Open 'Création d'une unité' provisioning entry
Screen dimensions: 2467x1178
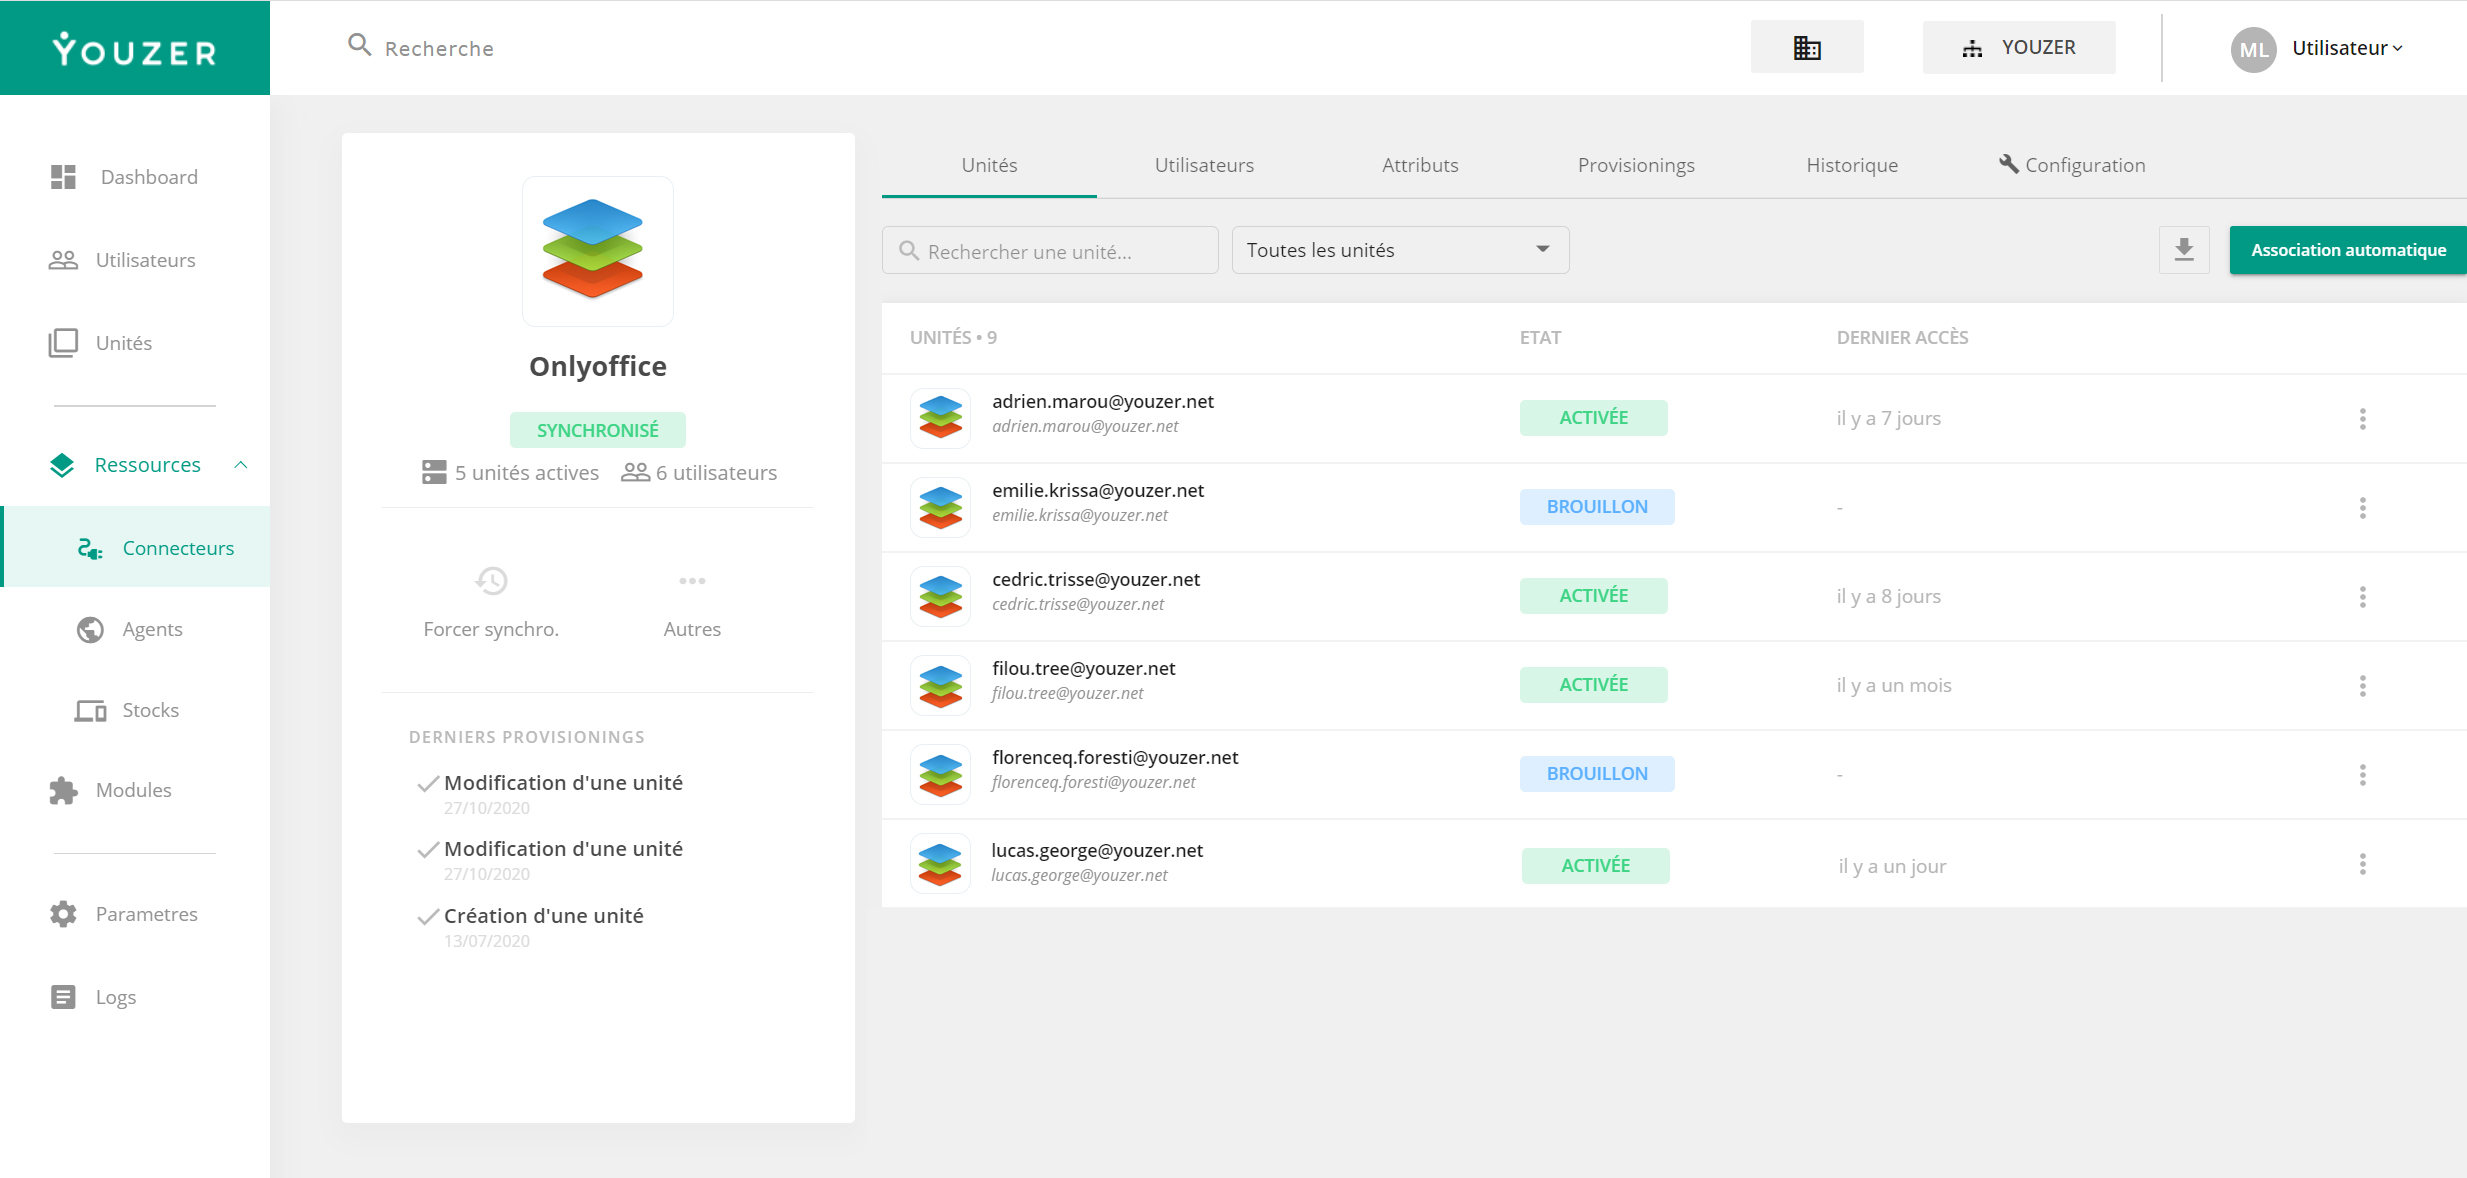coord(543,916)
